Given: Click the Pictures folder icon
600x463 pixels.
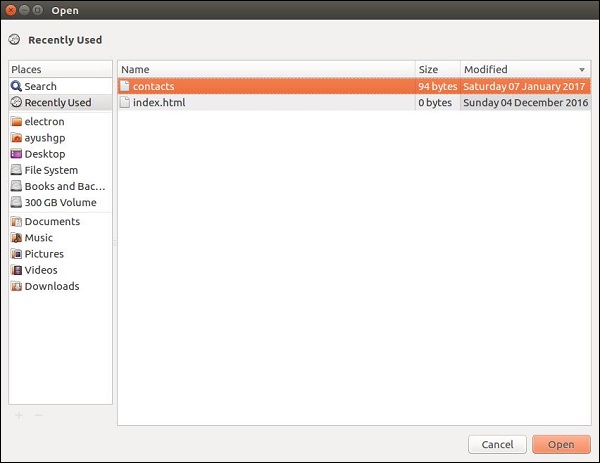Looking at the screenshot, I should coord(16,254).
